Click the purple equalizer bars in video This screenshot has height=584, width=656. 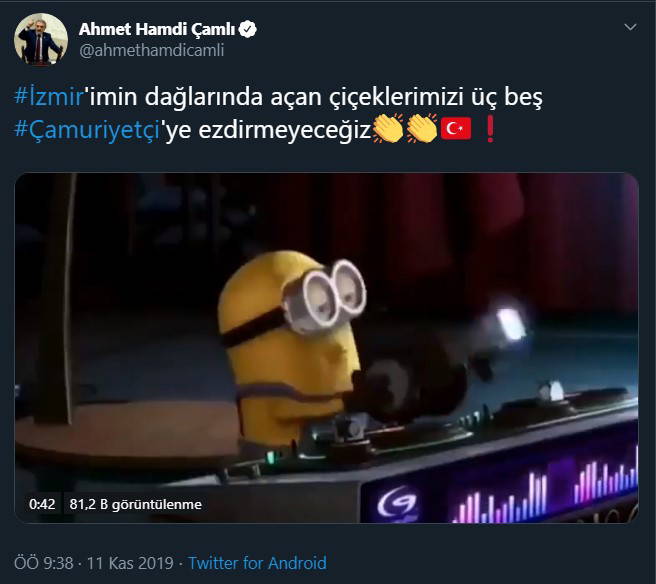click(x=546, y=492)
